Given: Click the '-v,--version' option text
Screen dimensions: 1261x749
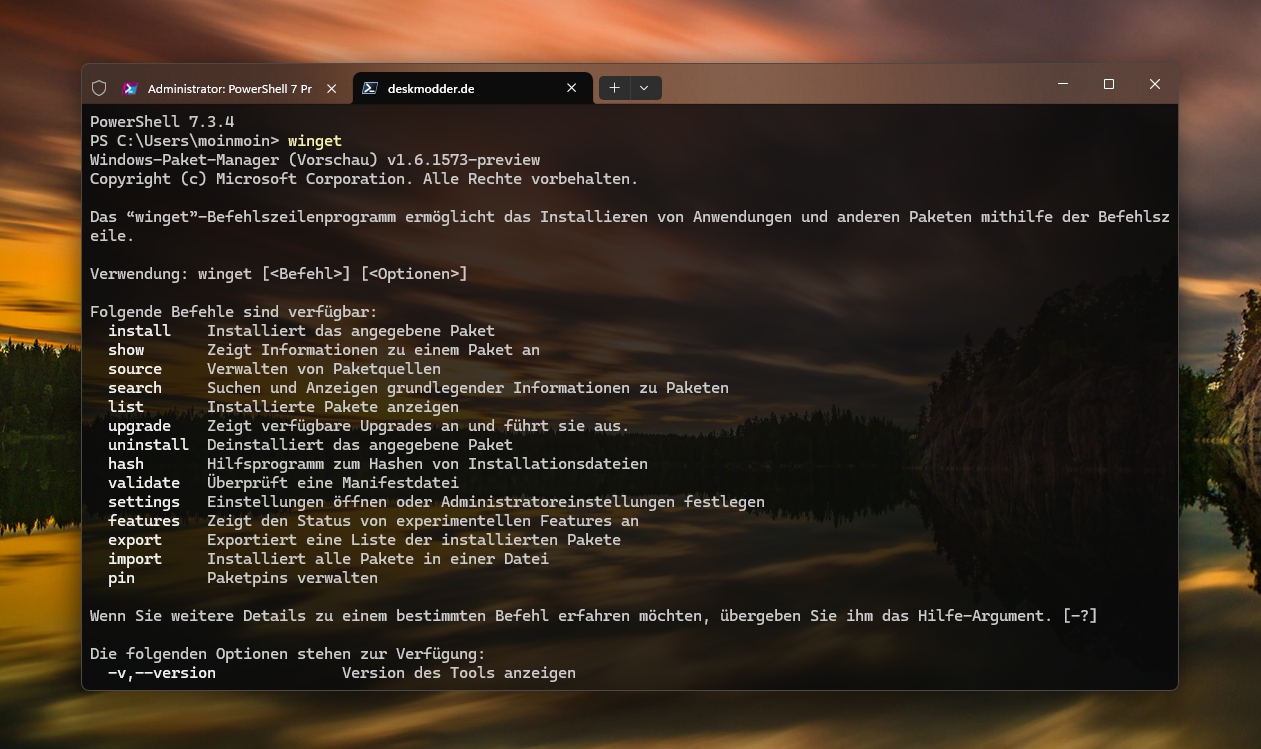Looking at the screenshot, I should point(162,673).
